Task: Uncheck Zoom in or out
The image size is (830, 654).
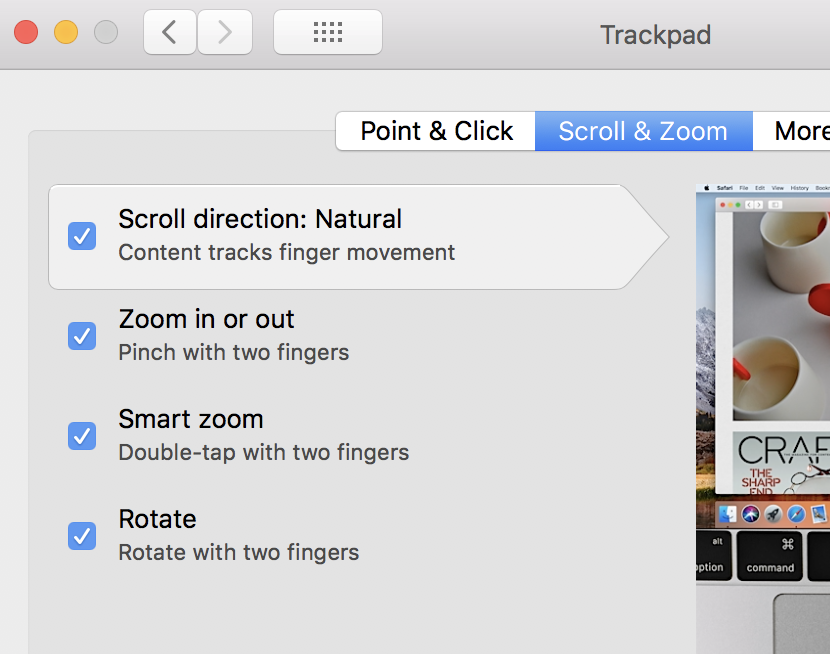Action: tap(82, 336)
